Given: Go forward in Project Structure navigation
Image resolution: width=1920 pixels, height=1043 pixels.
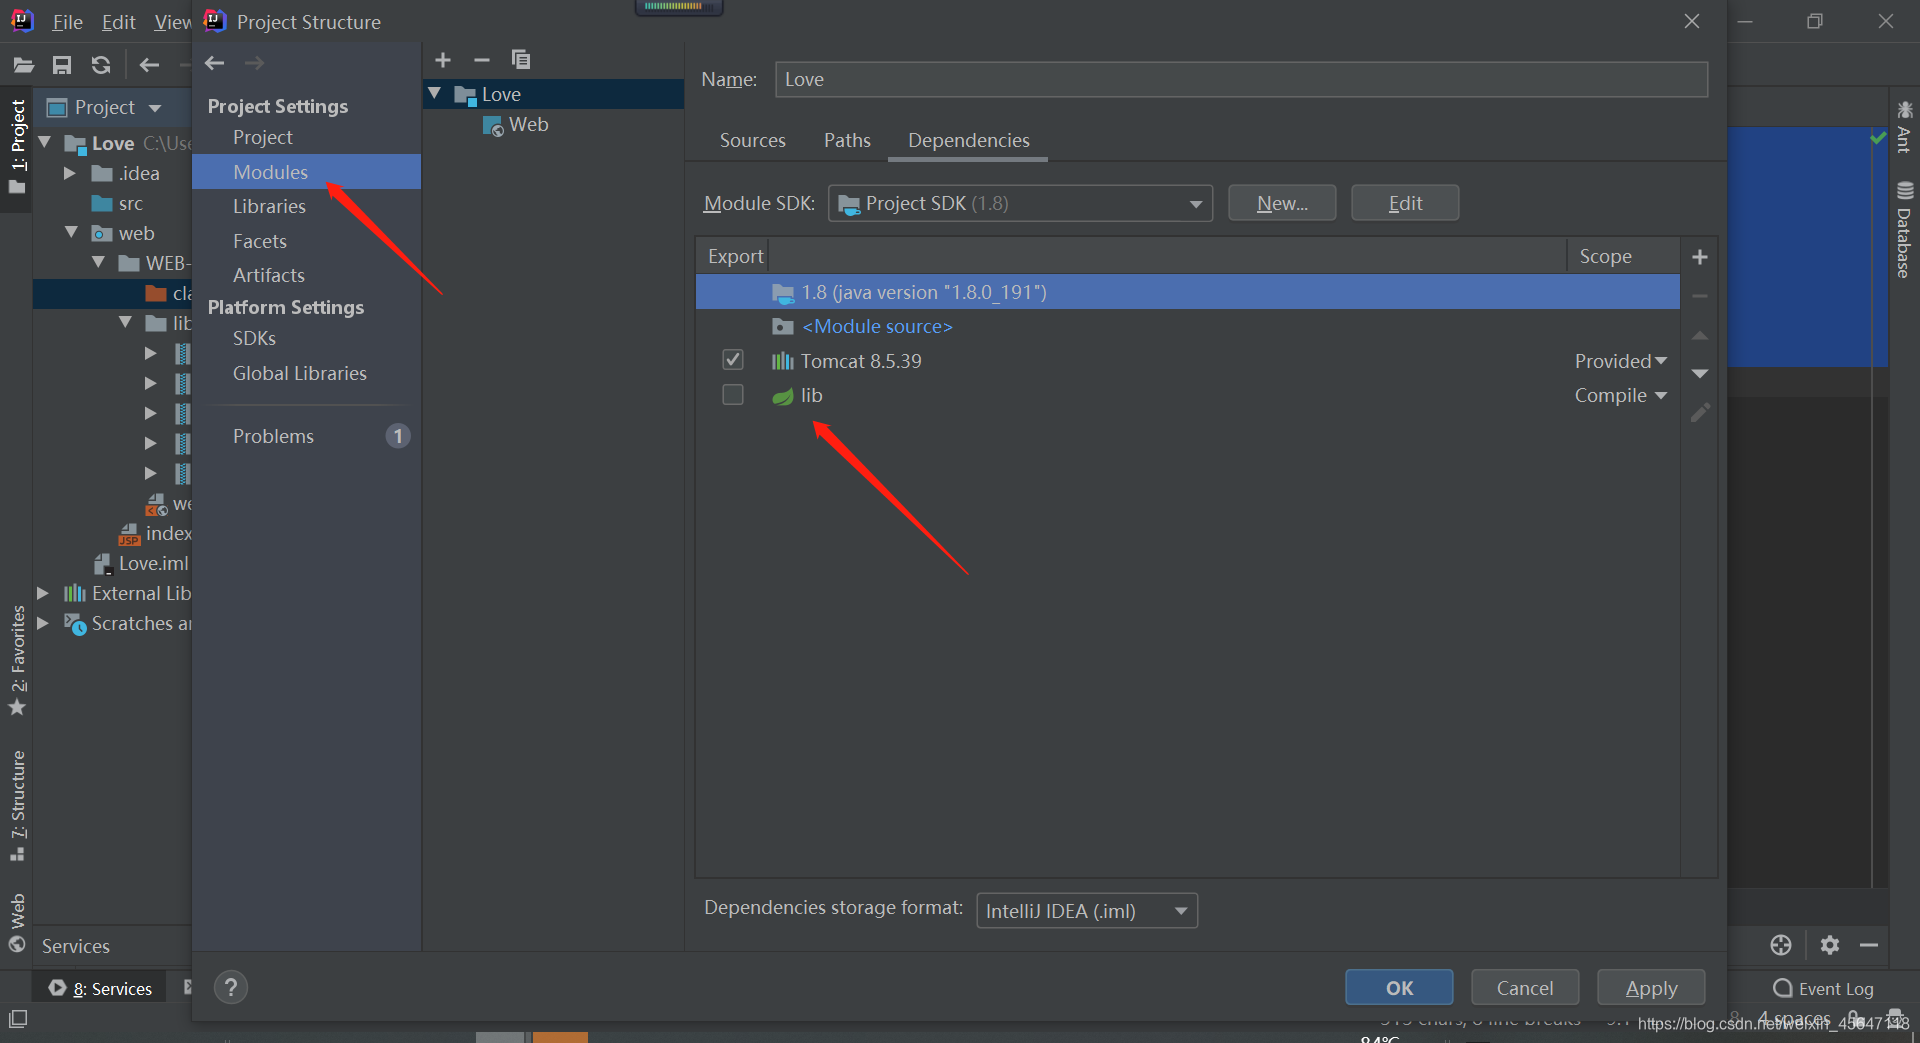Looking at the screenshot, I should coord(254,63).
